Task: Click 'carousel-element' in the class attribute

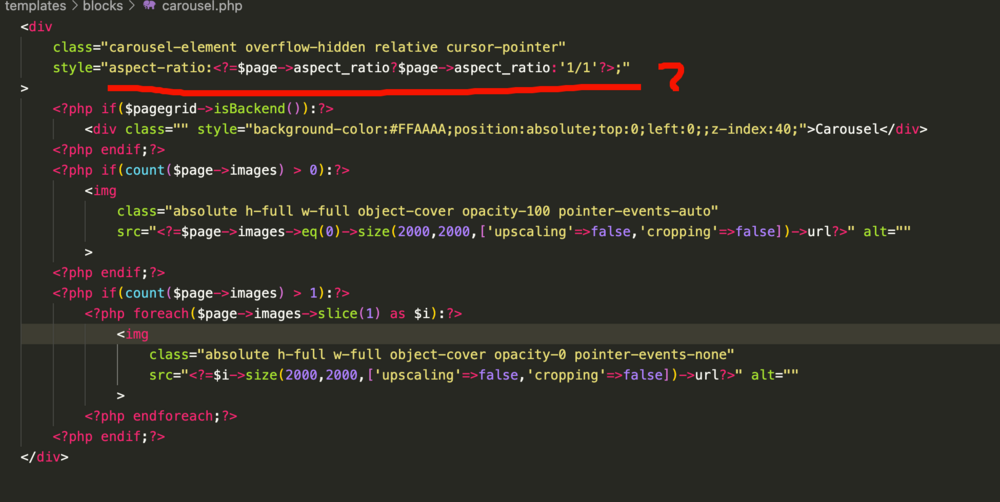Action: pyautogui.click(x=173, y=47)
